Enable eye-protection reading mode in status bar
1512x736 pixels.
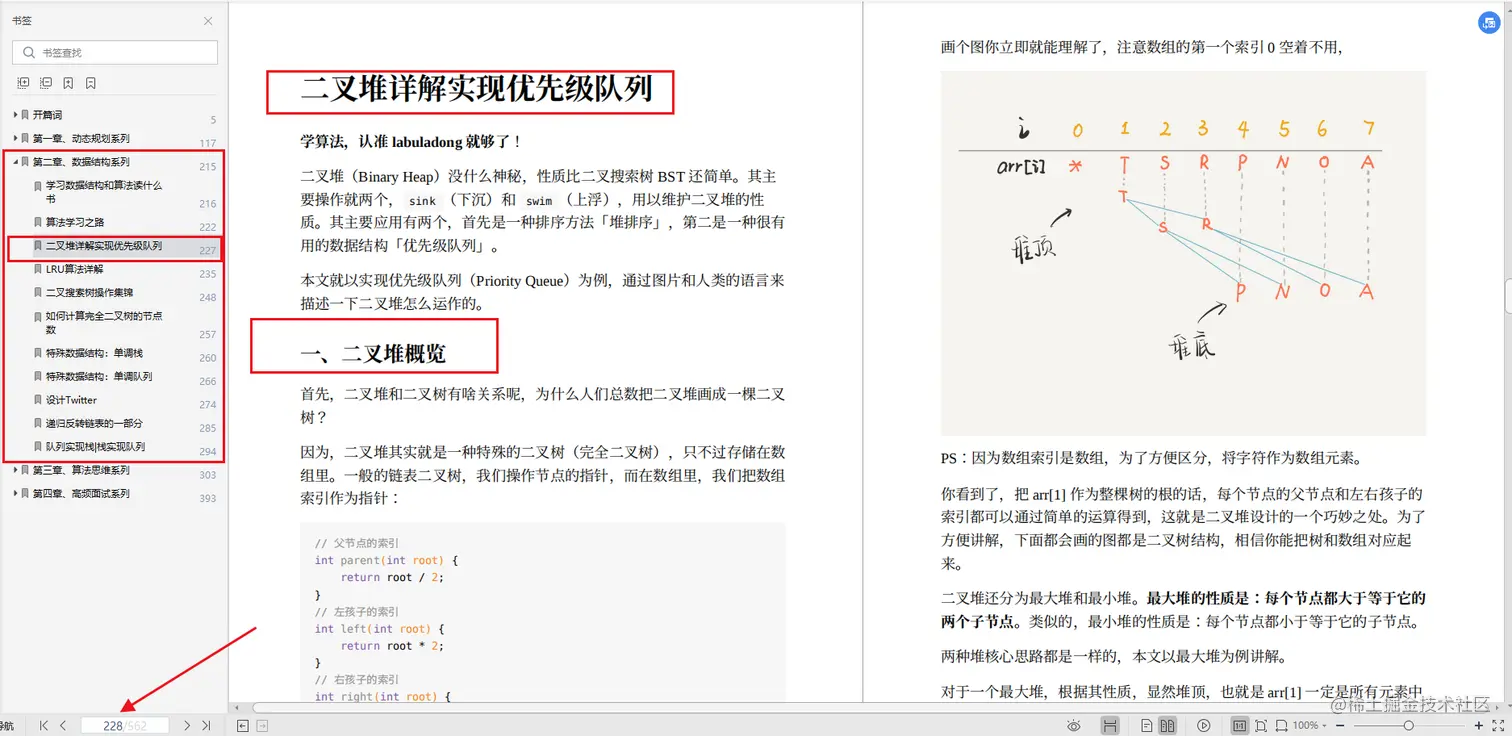click(x=1074, y=725)
